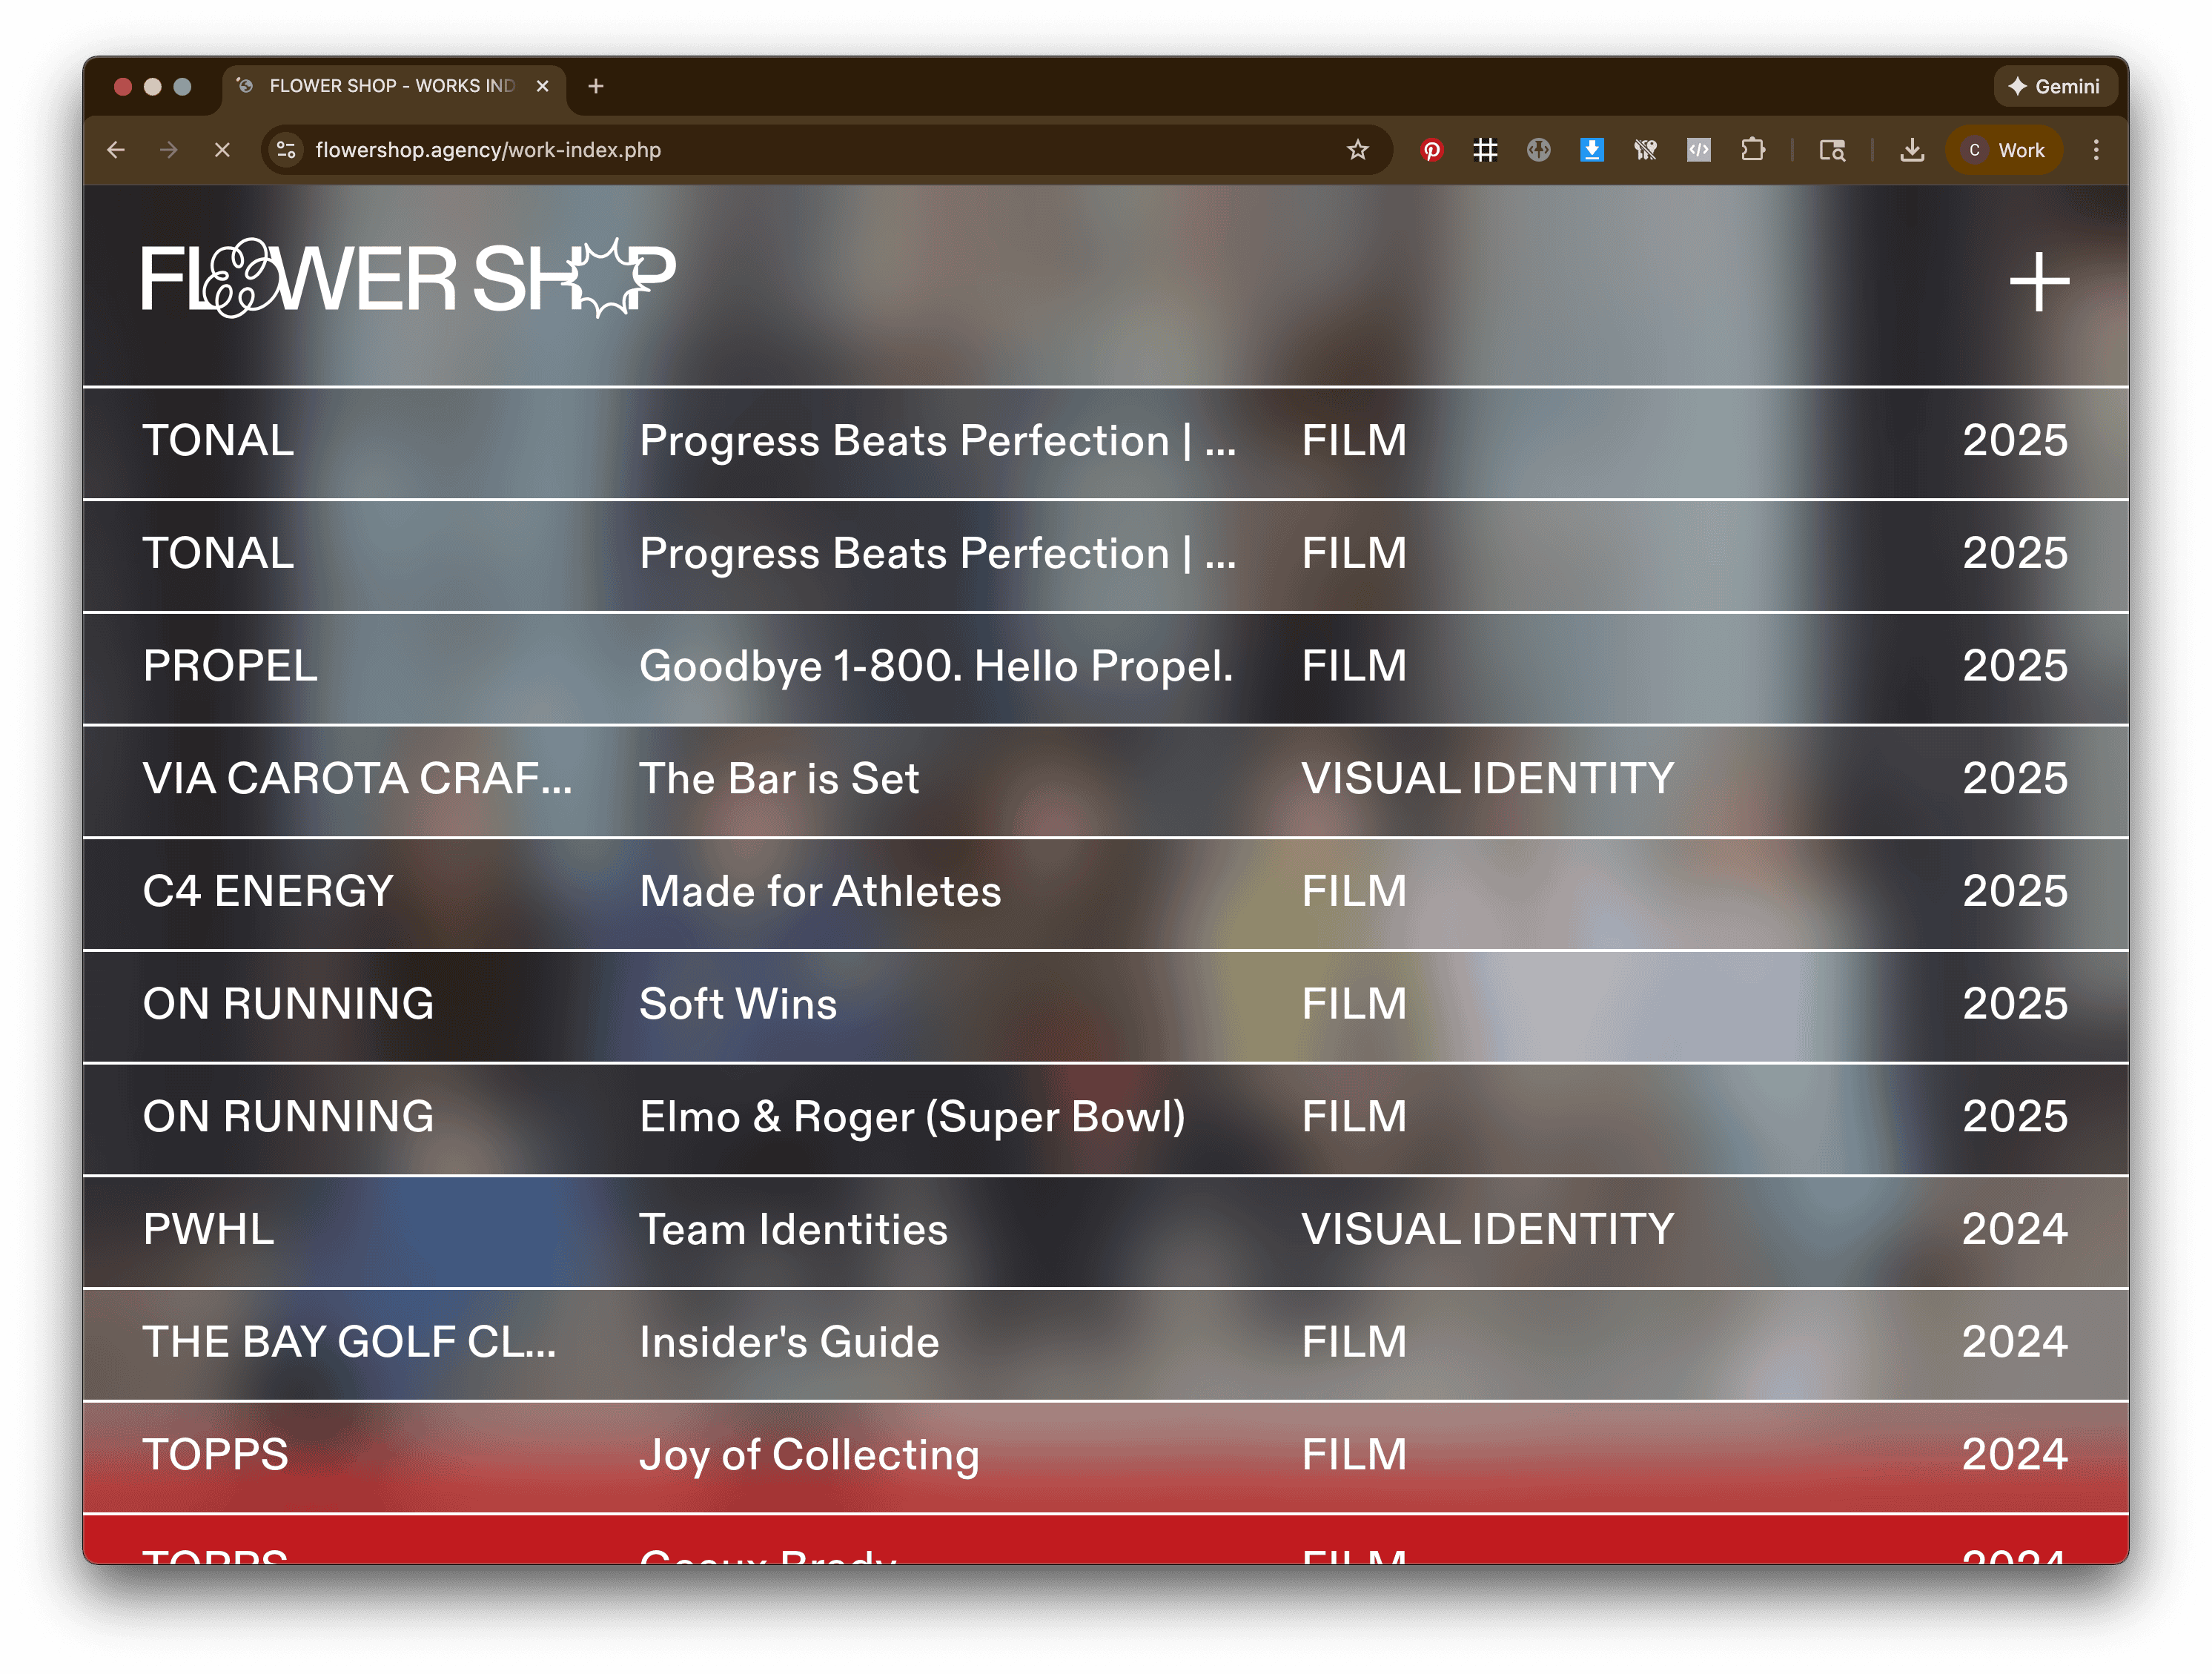Expand the site menu plus icon

click(x=2039, y=282)
